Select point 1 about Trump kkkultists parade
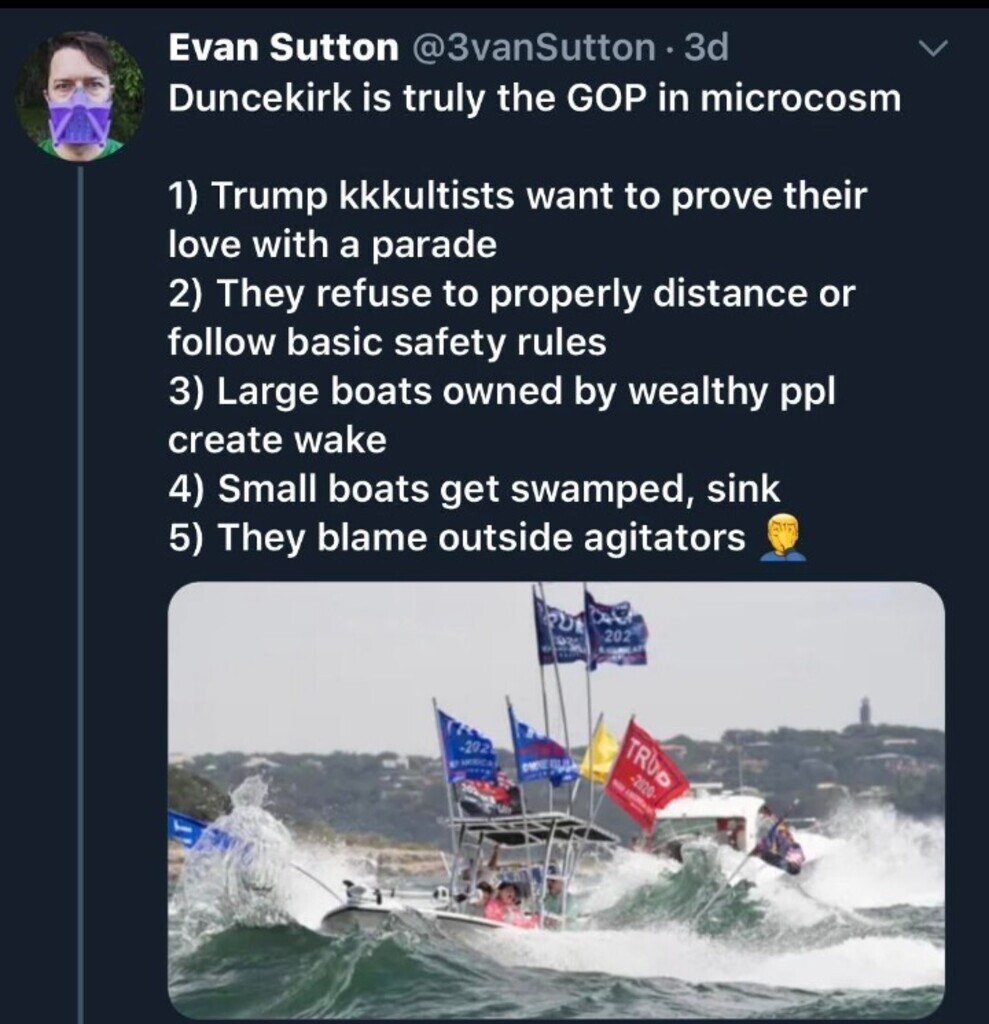989x1024 pixels. [517, 219]
